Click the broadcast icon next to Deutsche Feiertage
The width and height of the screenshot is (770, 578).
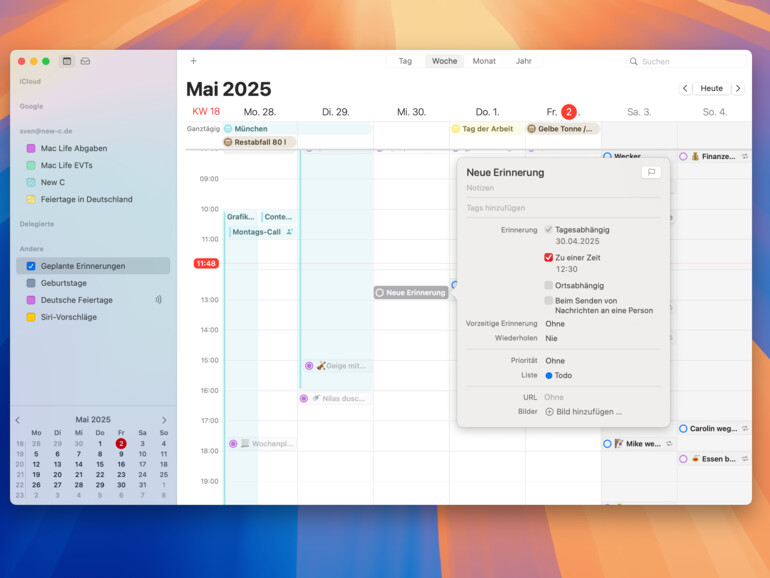[158, 300]
